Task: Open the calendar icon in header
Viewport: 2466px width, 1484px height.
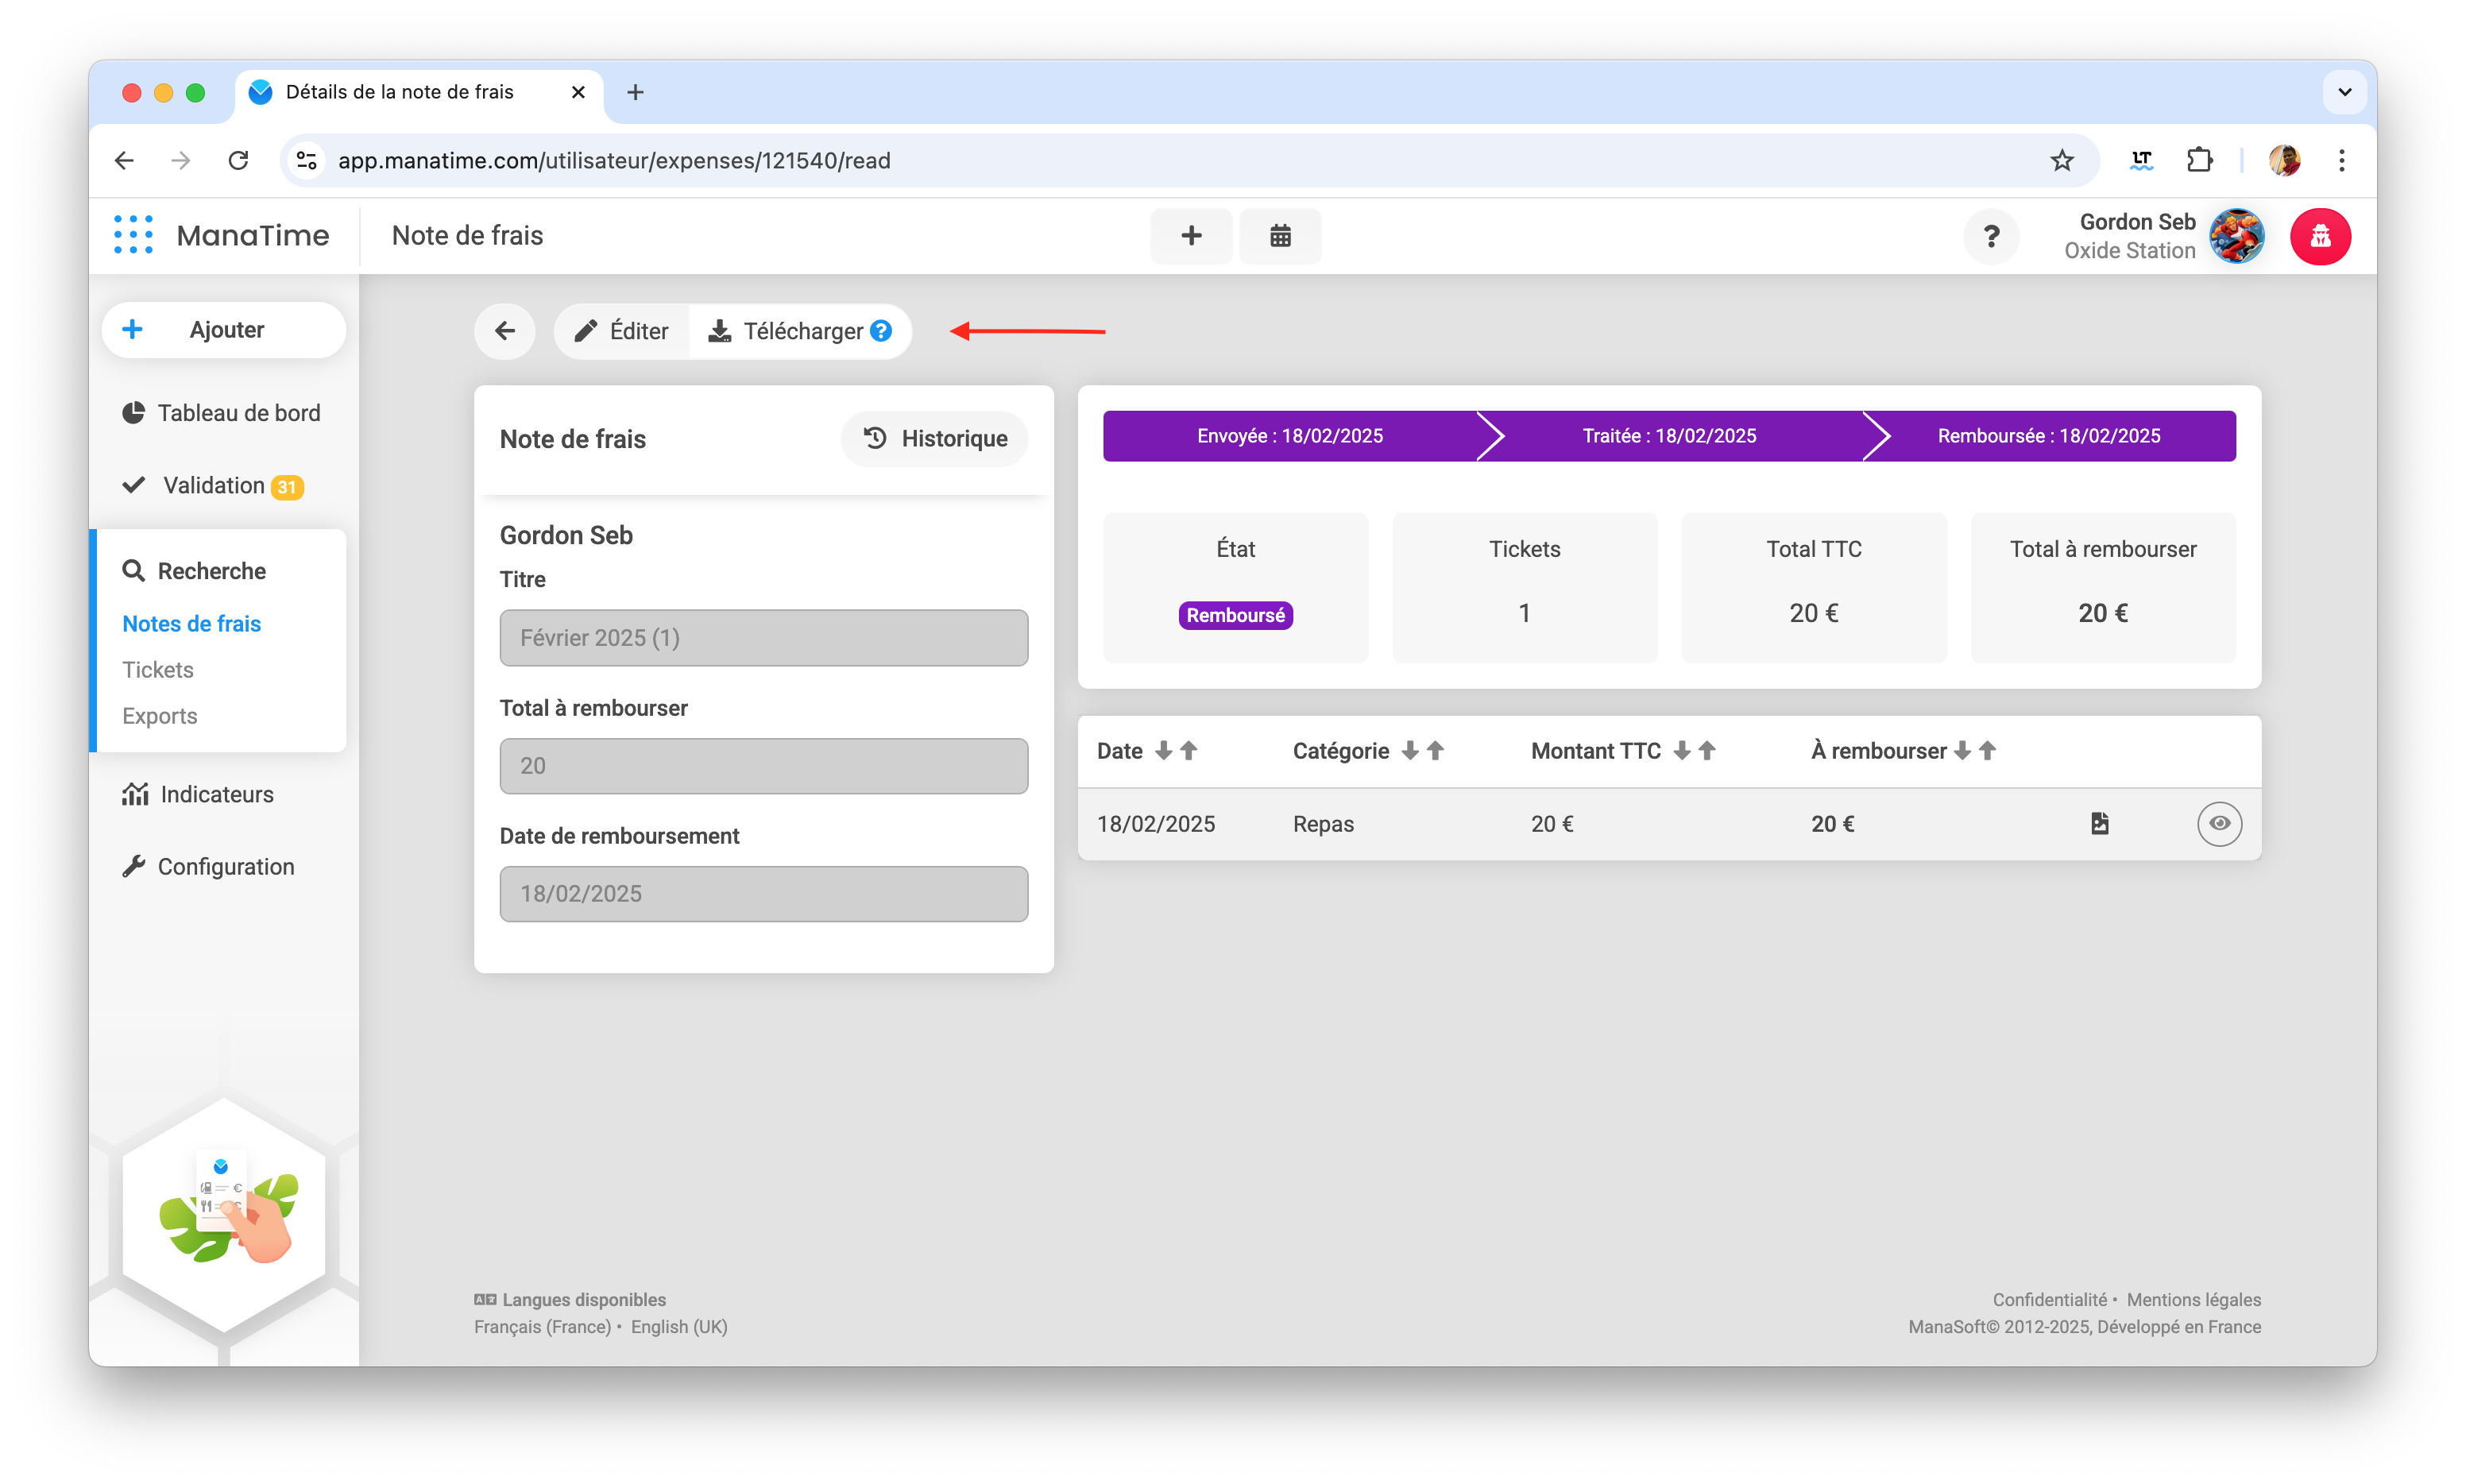Action: pos(1280,236)
